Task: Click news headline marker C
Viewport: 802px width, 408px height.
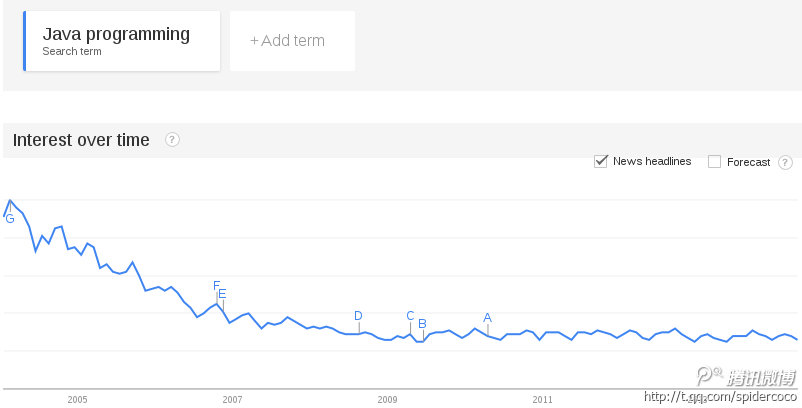Action: pyautogui.click(x=410, y=316)
